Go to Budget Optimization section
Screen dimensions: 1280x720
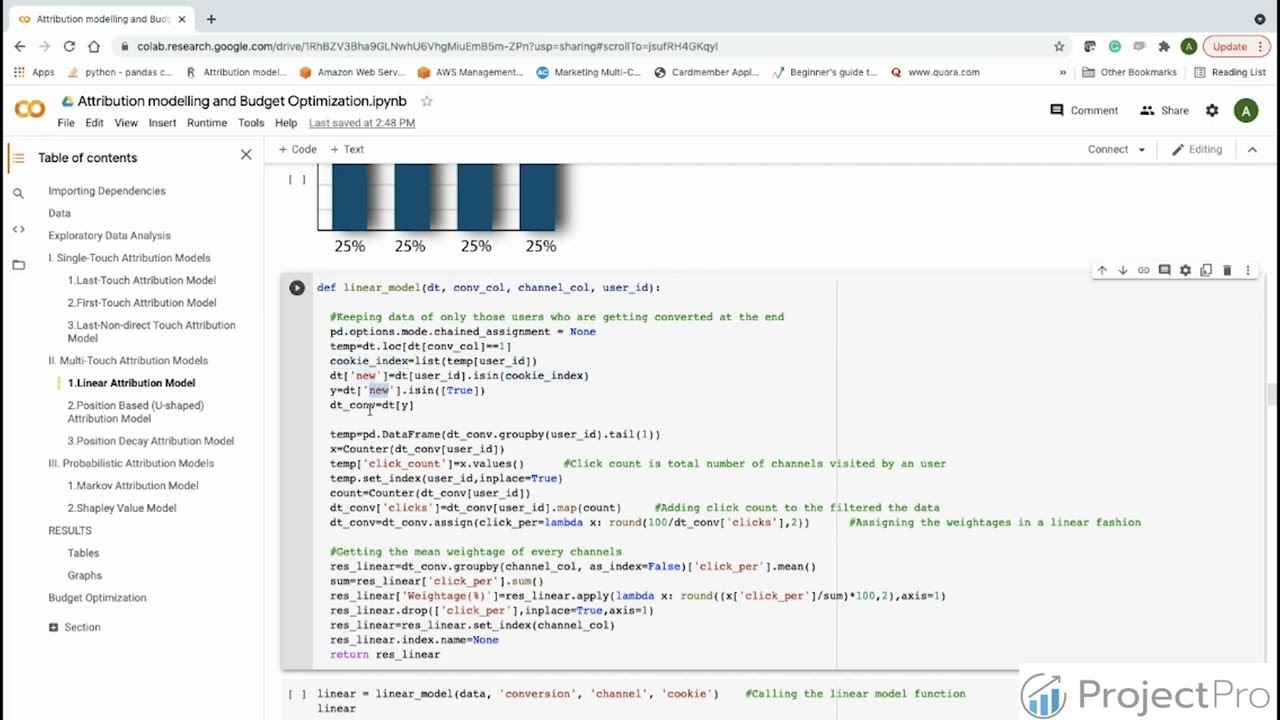point(97,598)
